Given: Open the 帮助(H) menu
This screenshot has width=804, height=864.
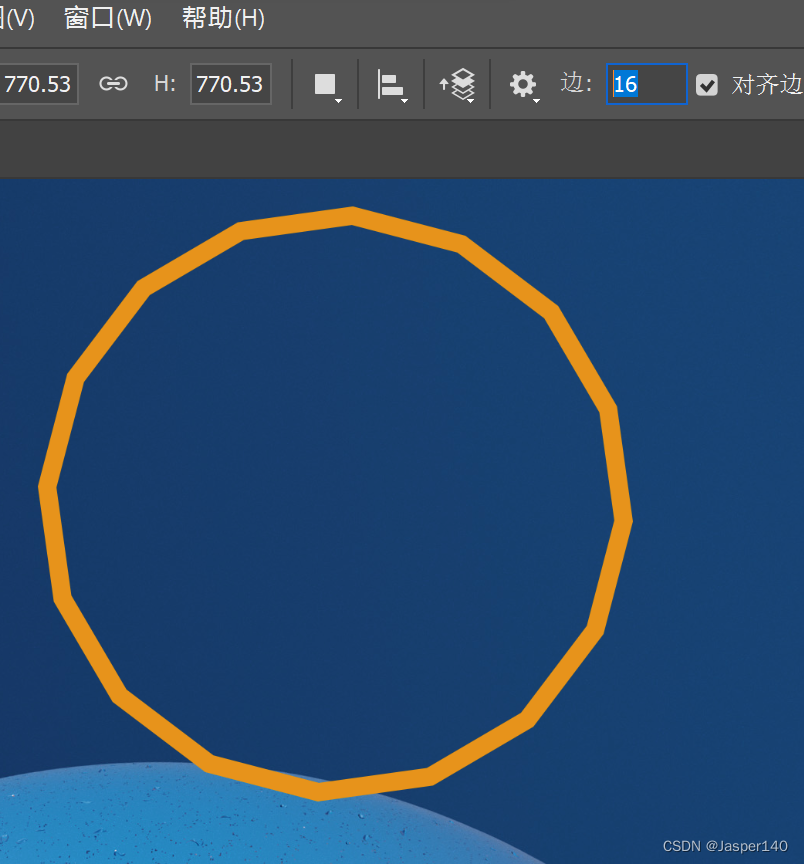Looking at the screenshot, I should [x=223, y=19].
